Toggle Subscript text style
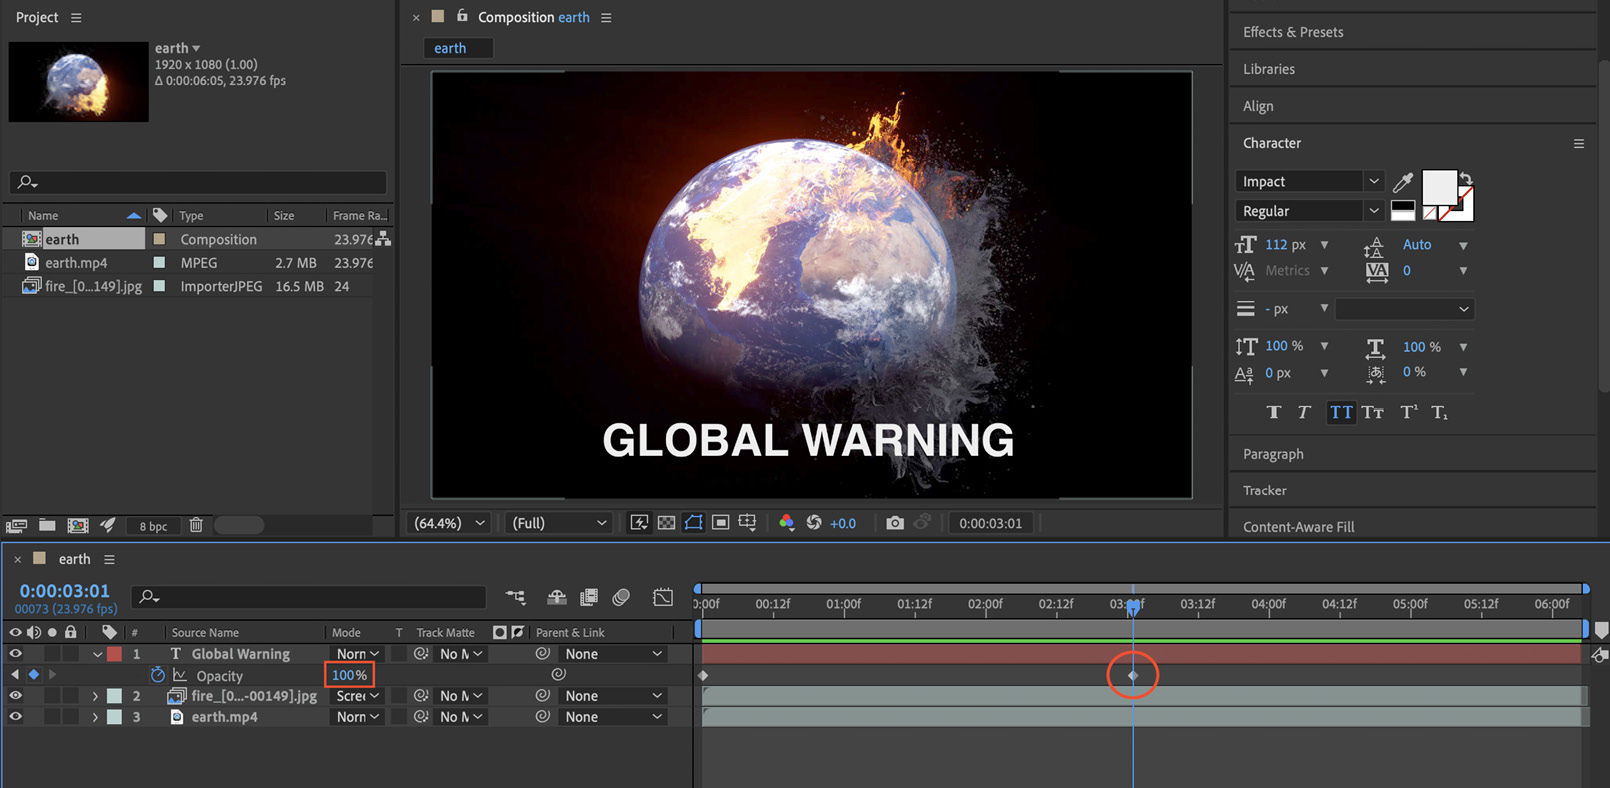 point(1439,412)
